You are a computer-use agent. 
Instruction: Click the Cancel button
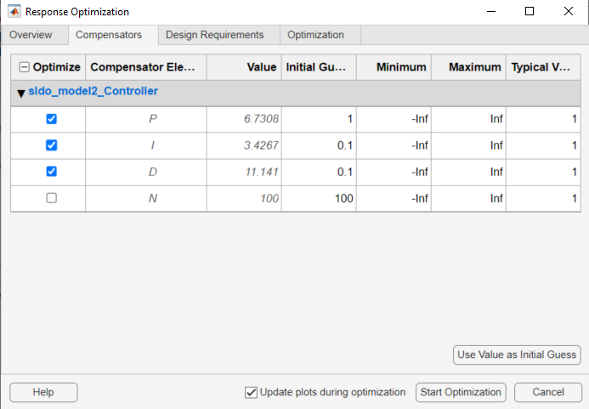coord(548,392)
